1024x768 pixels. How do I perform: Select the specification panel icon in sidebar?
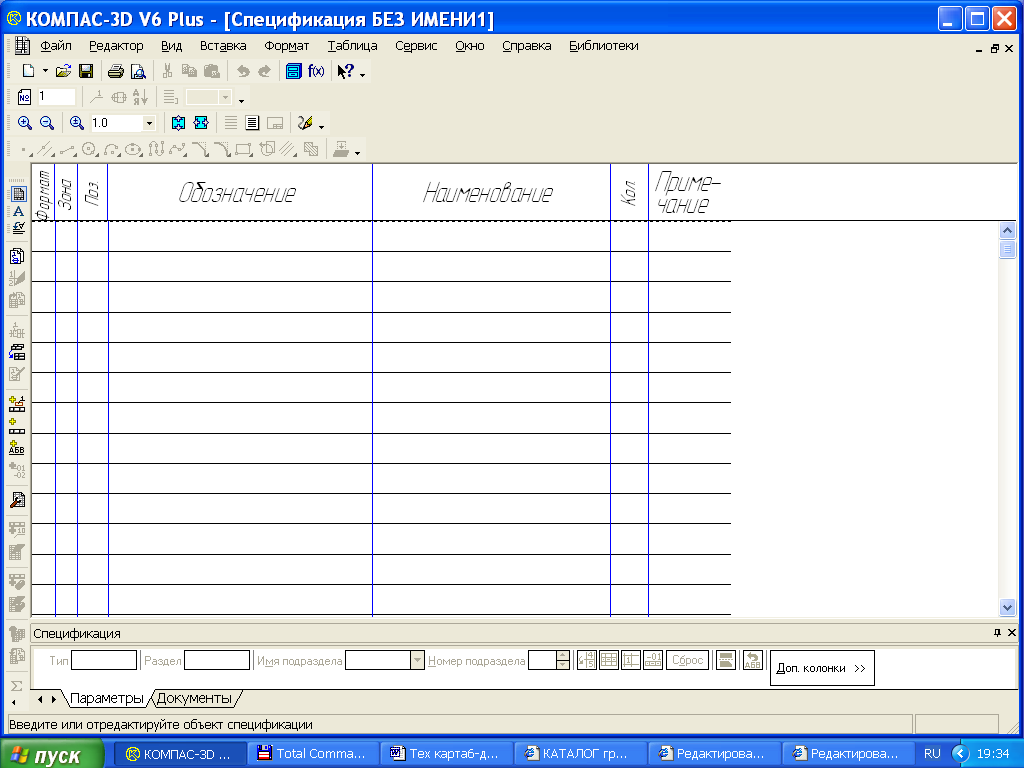coord(18,194)
